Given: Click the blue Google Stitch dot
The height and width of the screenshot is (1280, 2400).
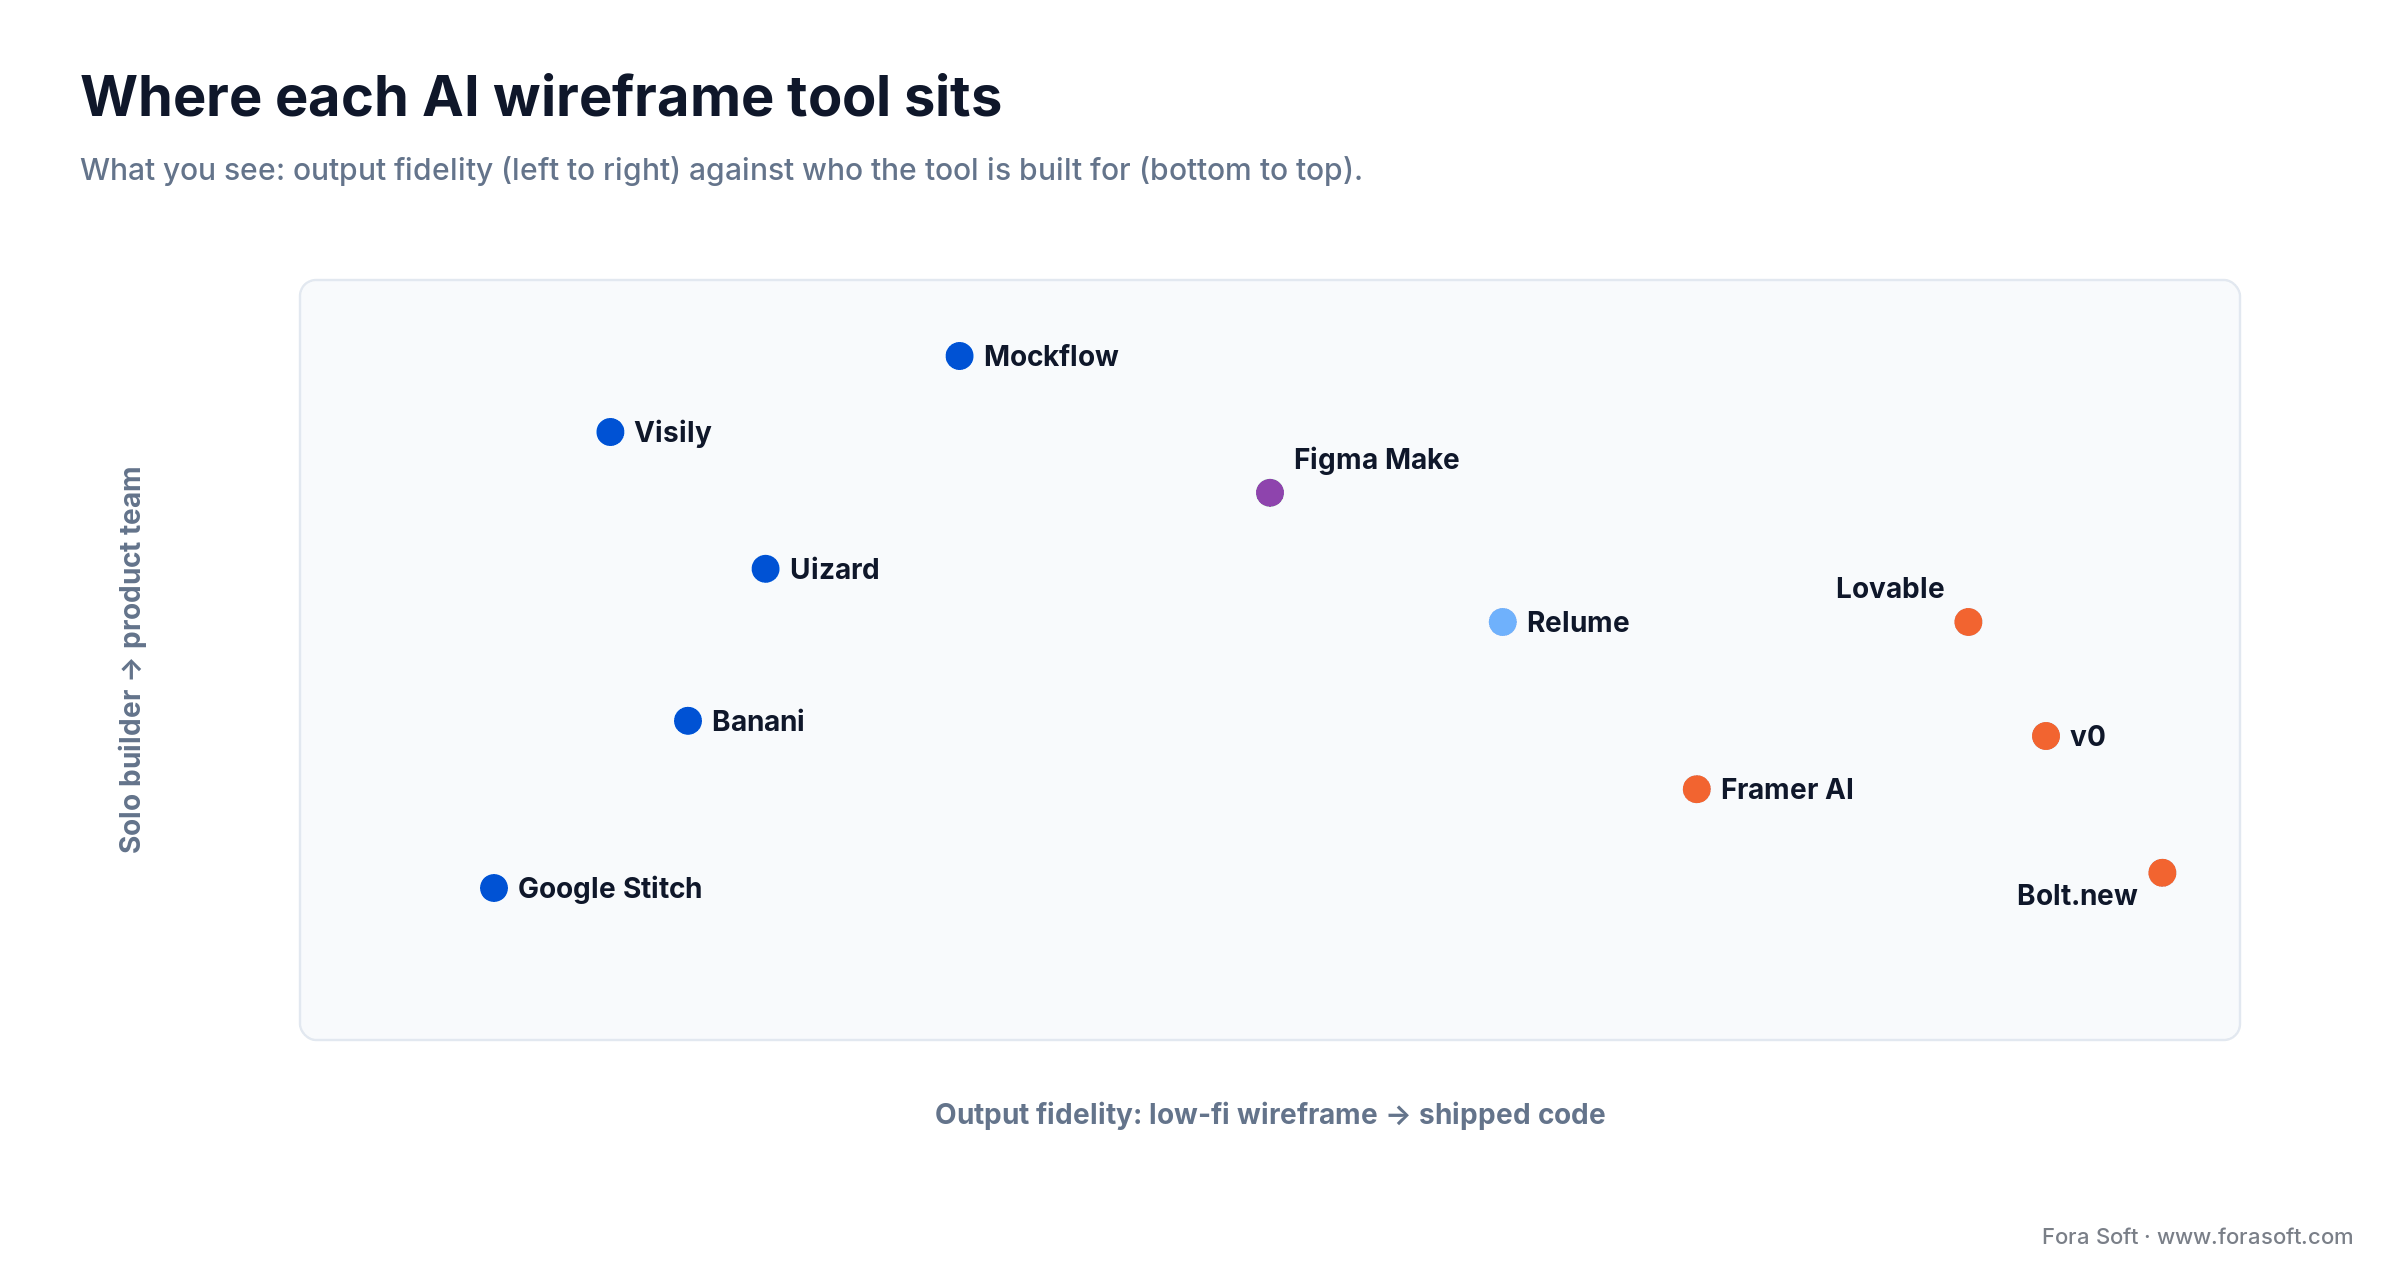Looking at the screenshot, I should point(494,888).
